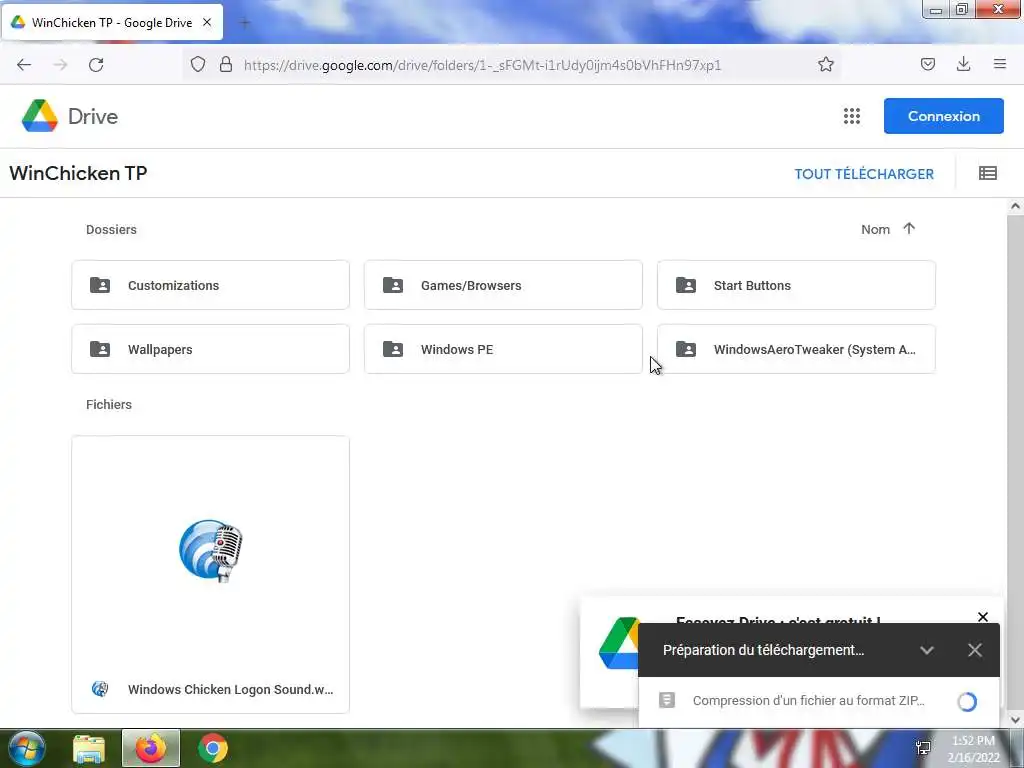Open File Explorer from the taskbar
This screenshot has width=1024, height=768.
tap(89, 749)
